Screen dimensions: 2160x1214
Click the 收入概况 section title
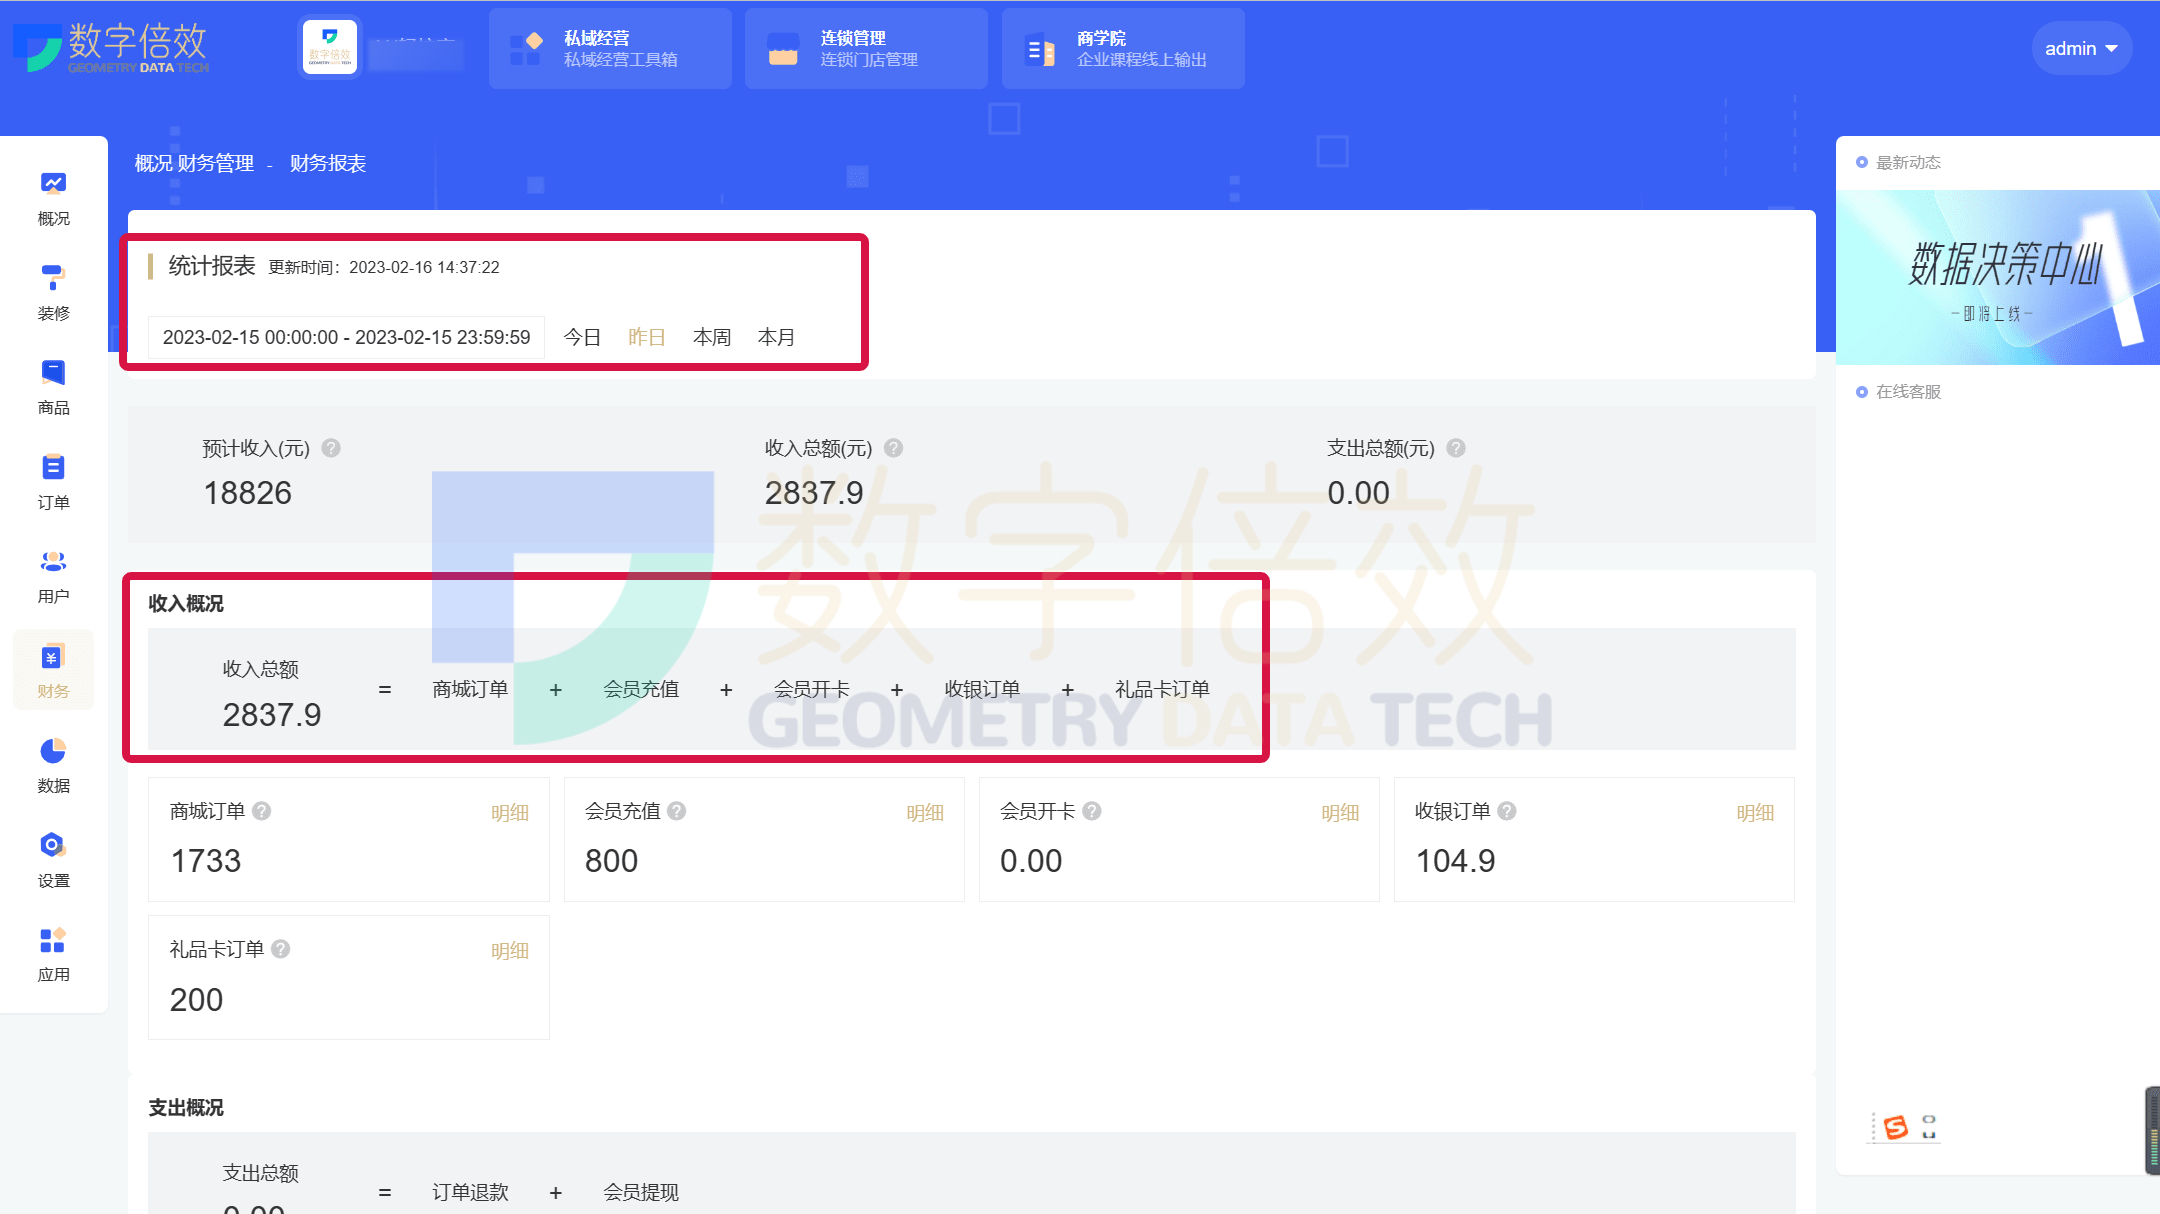click(186, 603)
